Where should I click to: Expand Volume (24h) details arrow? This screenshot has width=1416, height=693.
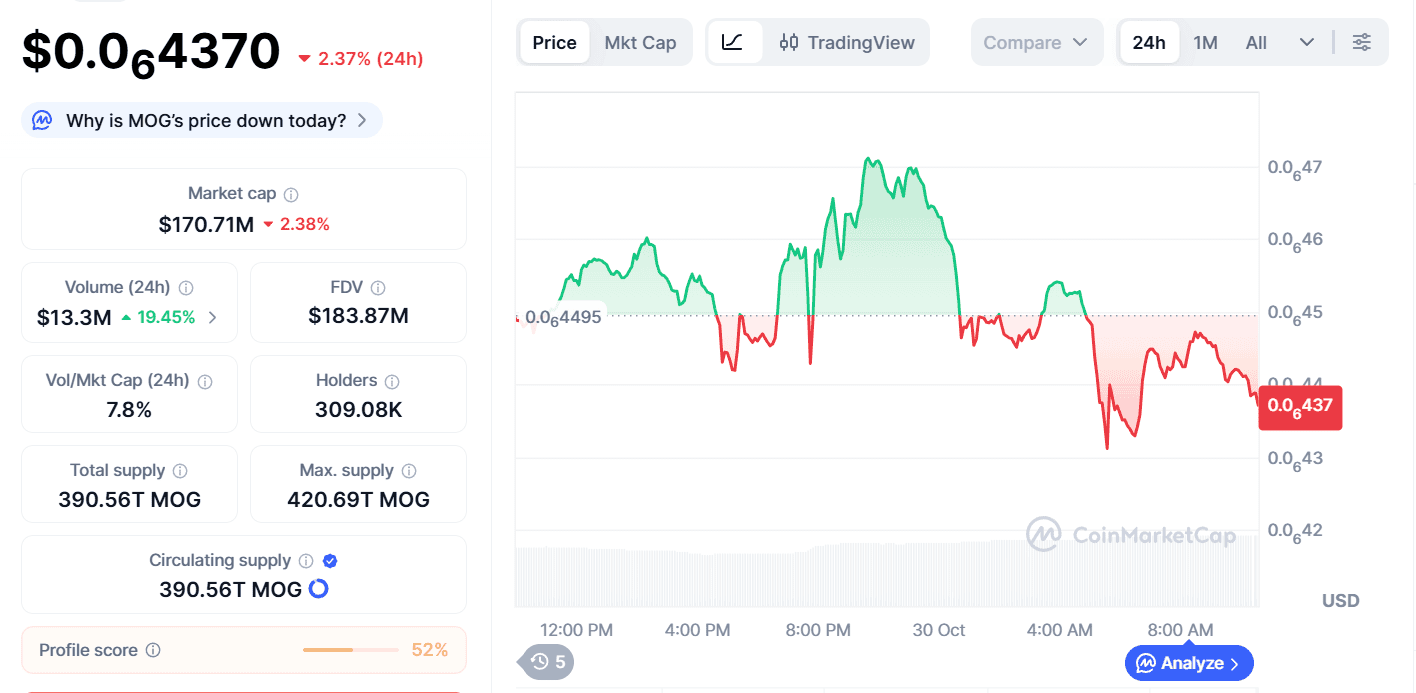click(212, 318)
